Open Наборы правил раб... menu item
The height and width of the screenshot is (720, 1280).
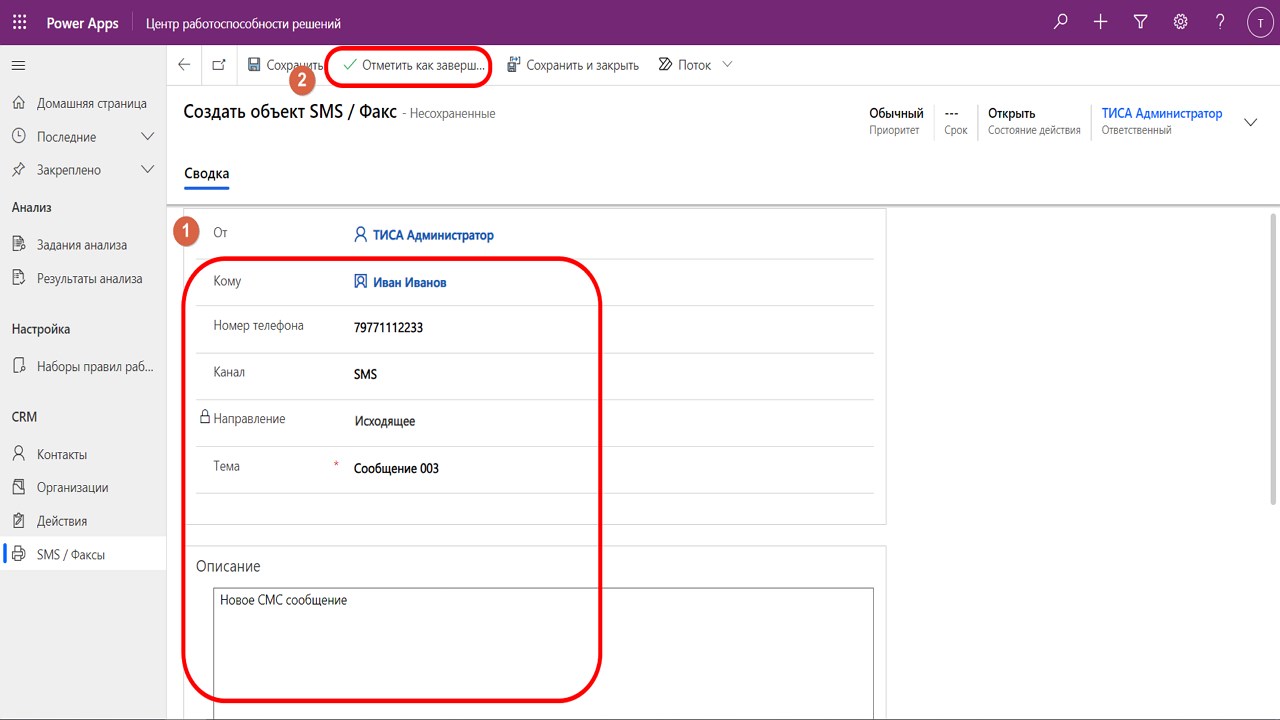click(96, 366)
